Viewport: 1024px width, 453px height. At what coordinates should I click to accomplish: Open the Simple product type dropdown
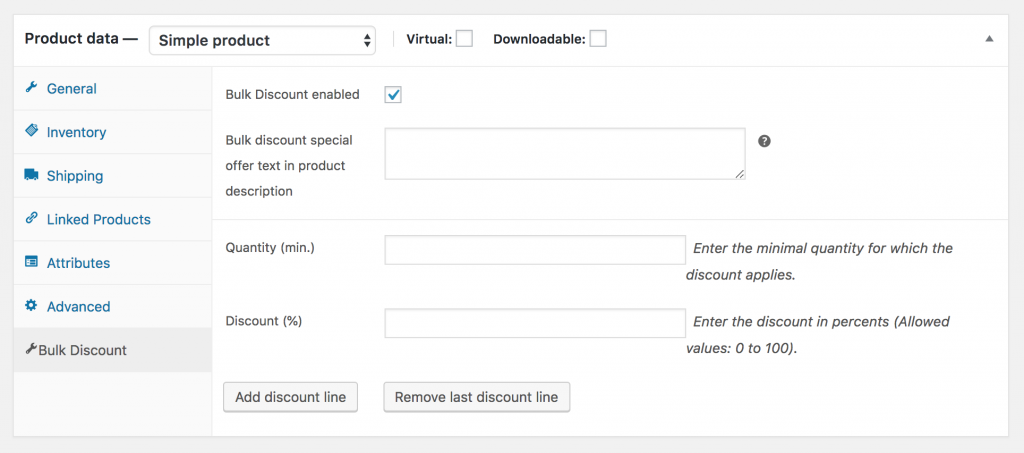point(262,40)
